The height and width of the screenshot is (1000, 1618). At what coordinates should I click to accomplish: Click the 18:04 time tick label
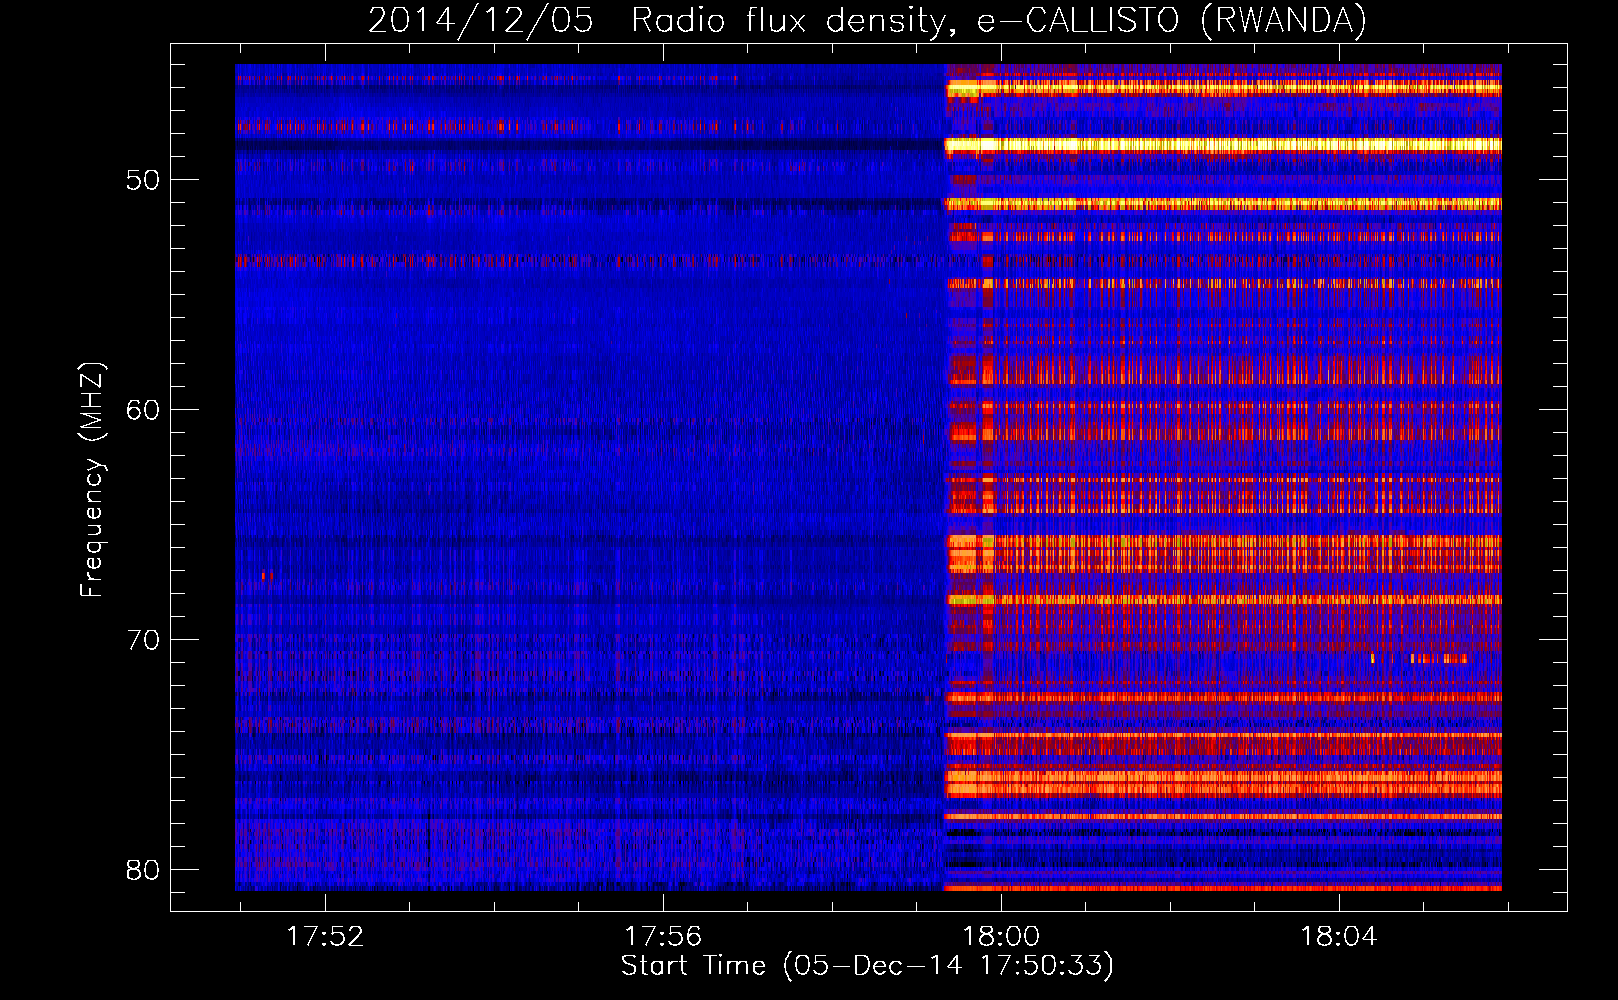pyautogui.click(x=1338, y=937)
